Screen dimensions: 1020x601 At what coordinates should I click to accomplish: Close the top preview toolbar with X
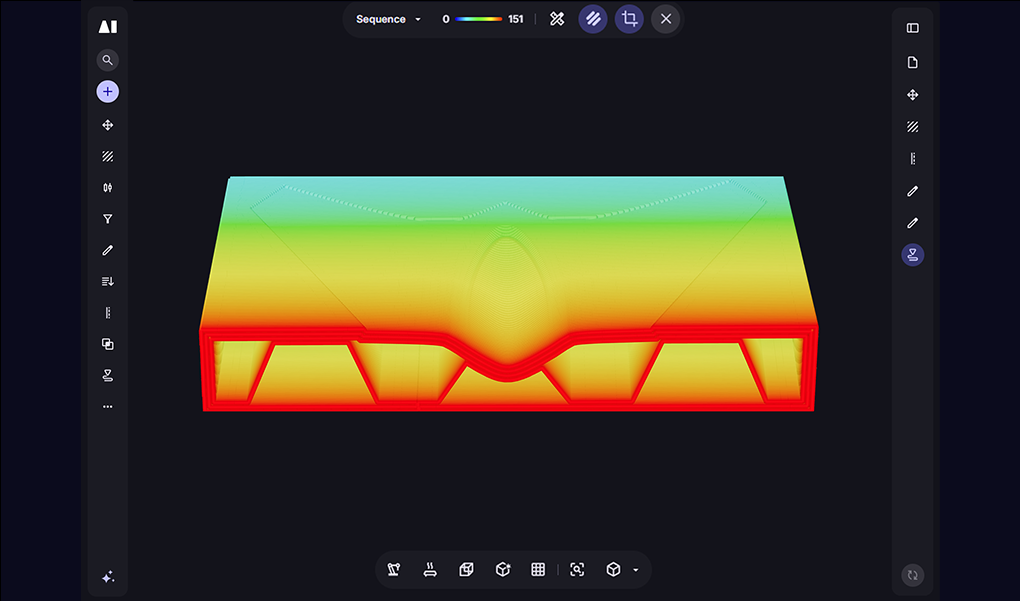(x=666, y=19)
